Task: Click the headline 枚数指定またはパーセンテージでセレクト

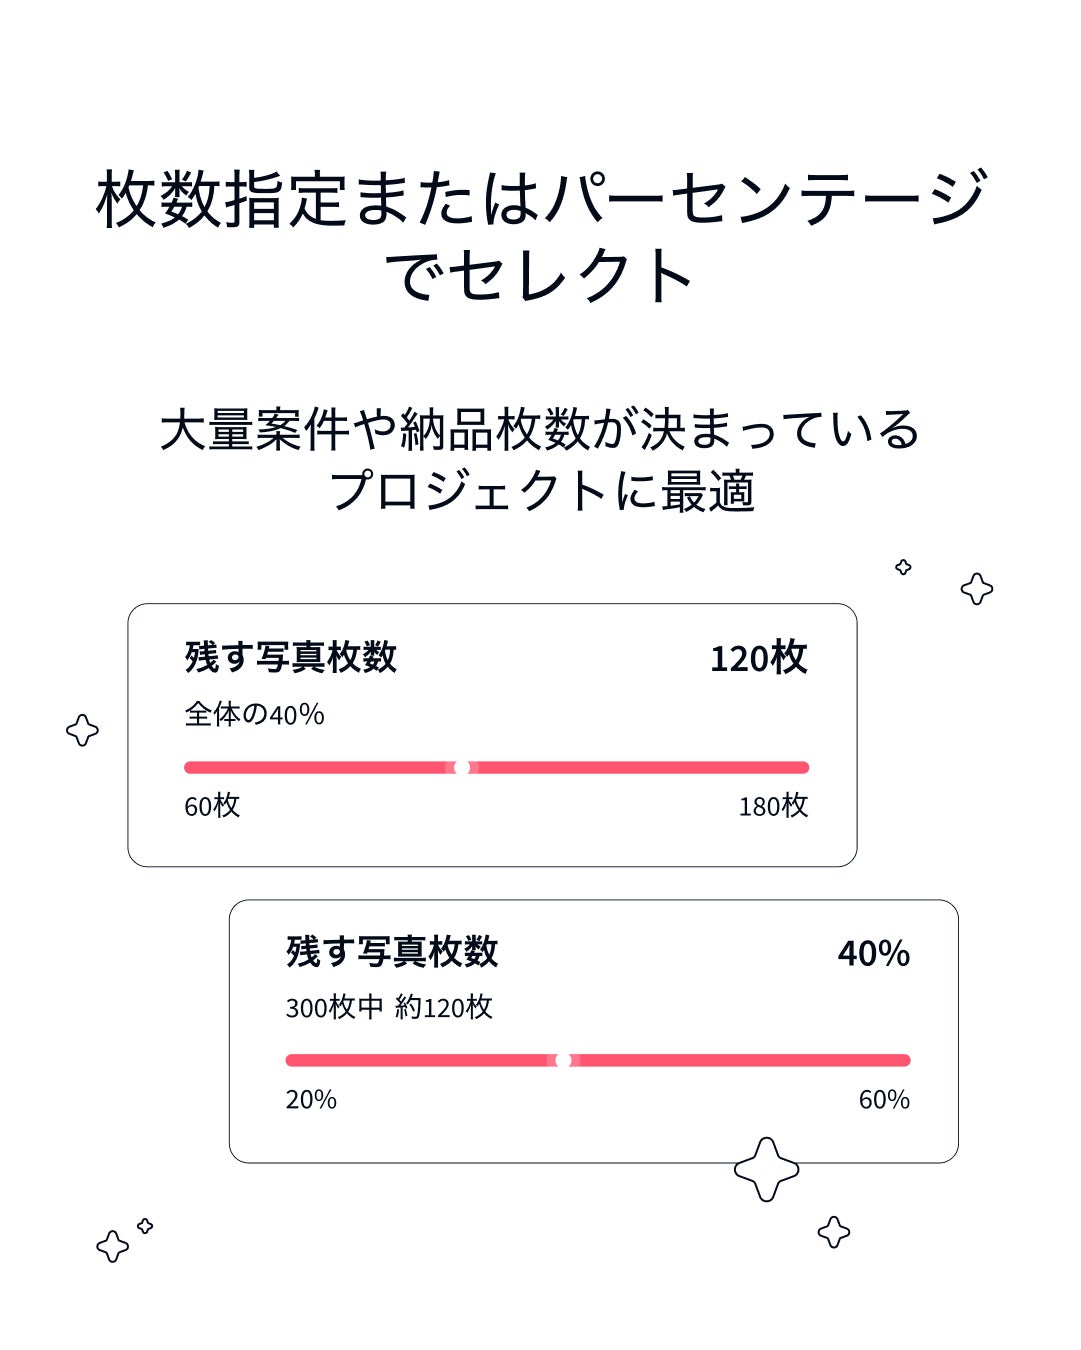Action: (x=541, y=236)
